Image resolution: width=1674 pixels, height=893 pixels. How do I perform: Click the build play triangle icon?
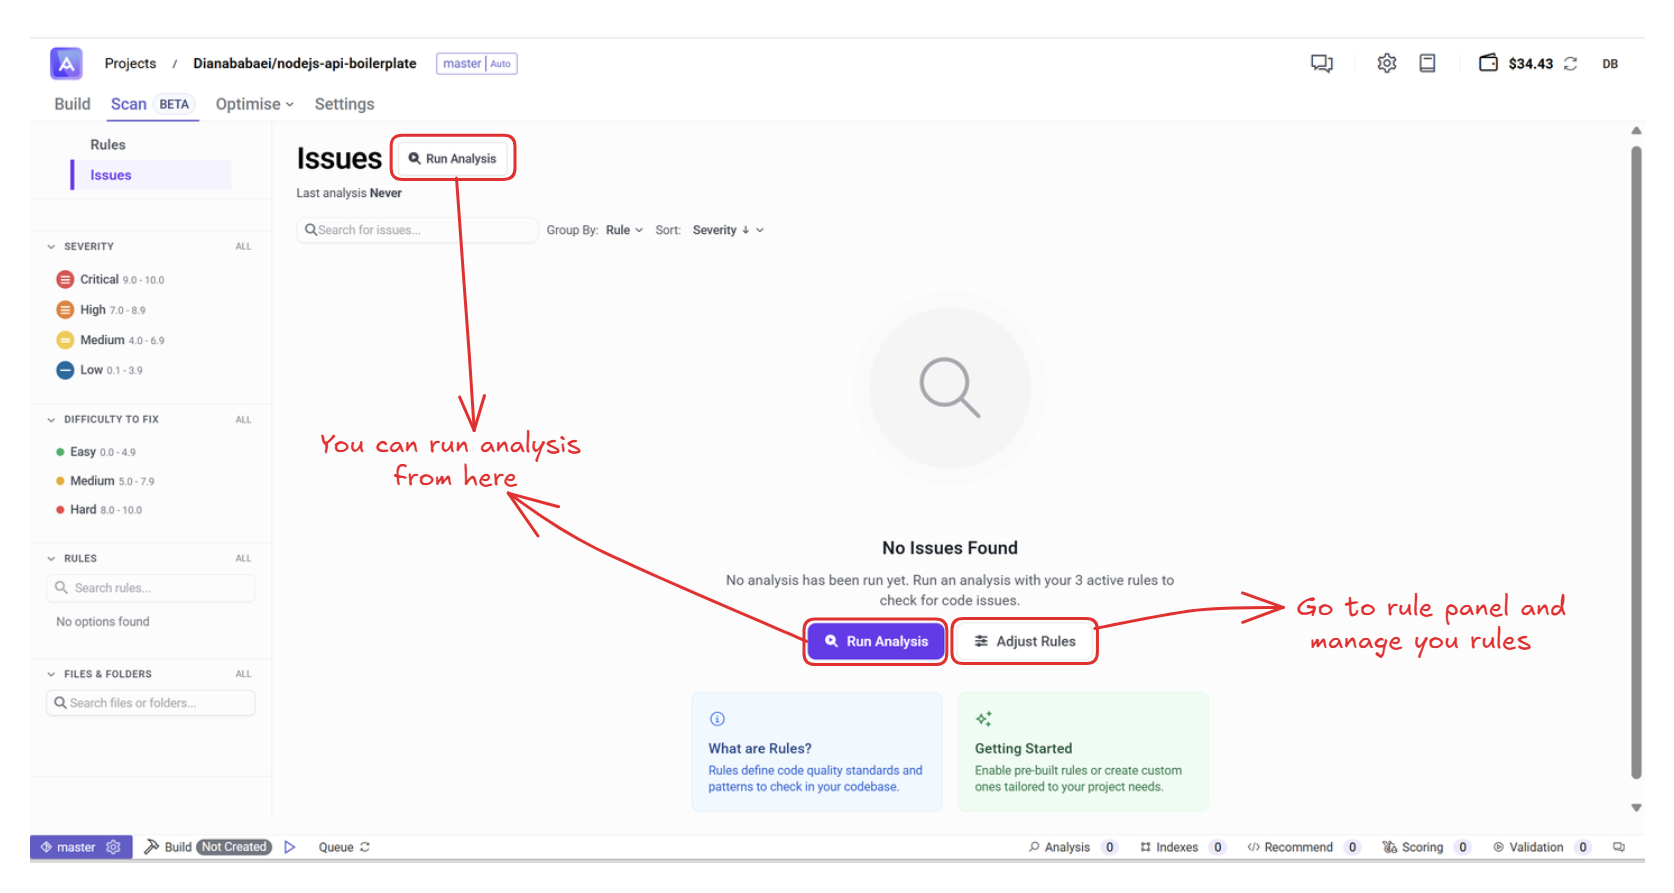coord(290,847)
